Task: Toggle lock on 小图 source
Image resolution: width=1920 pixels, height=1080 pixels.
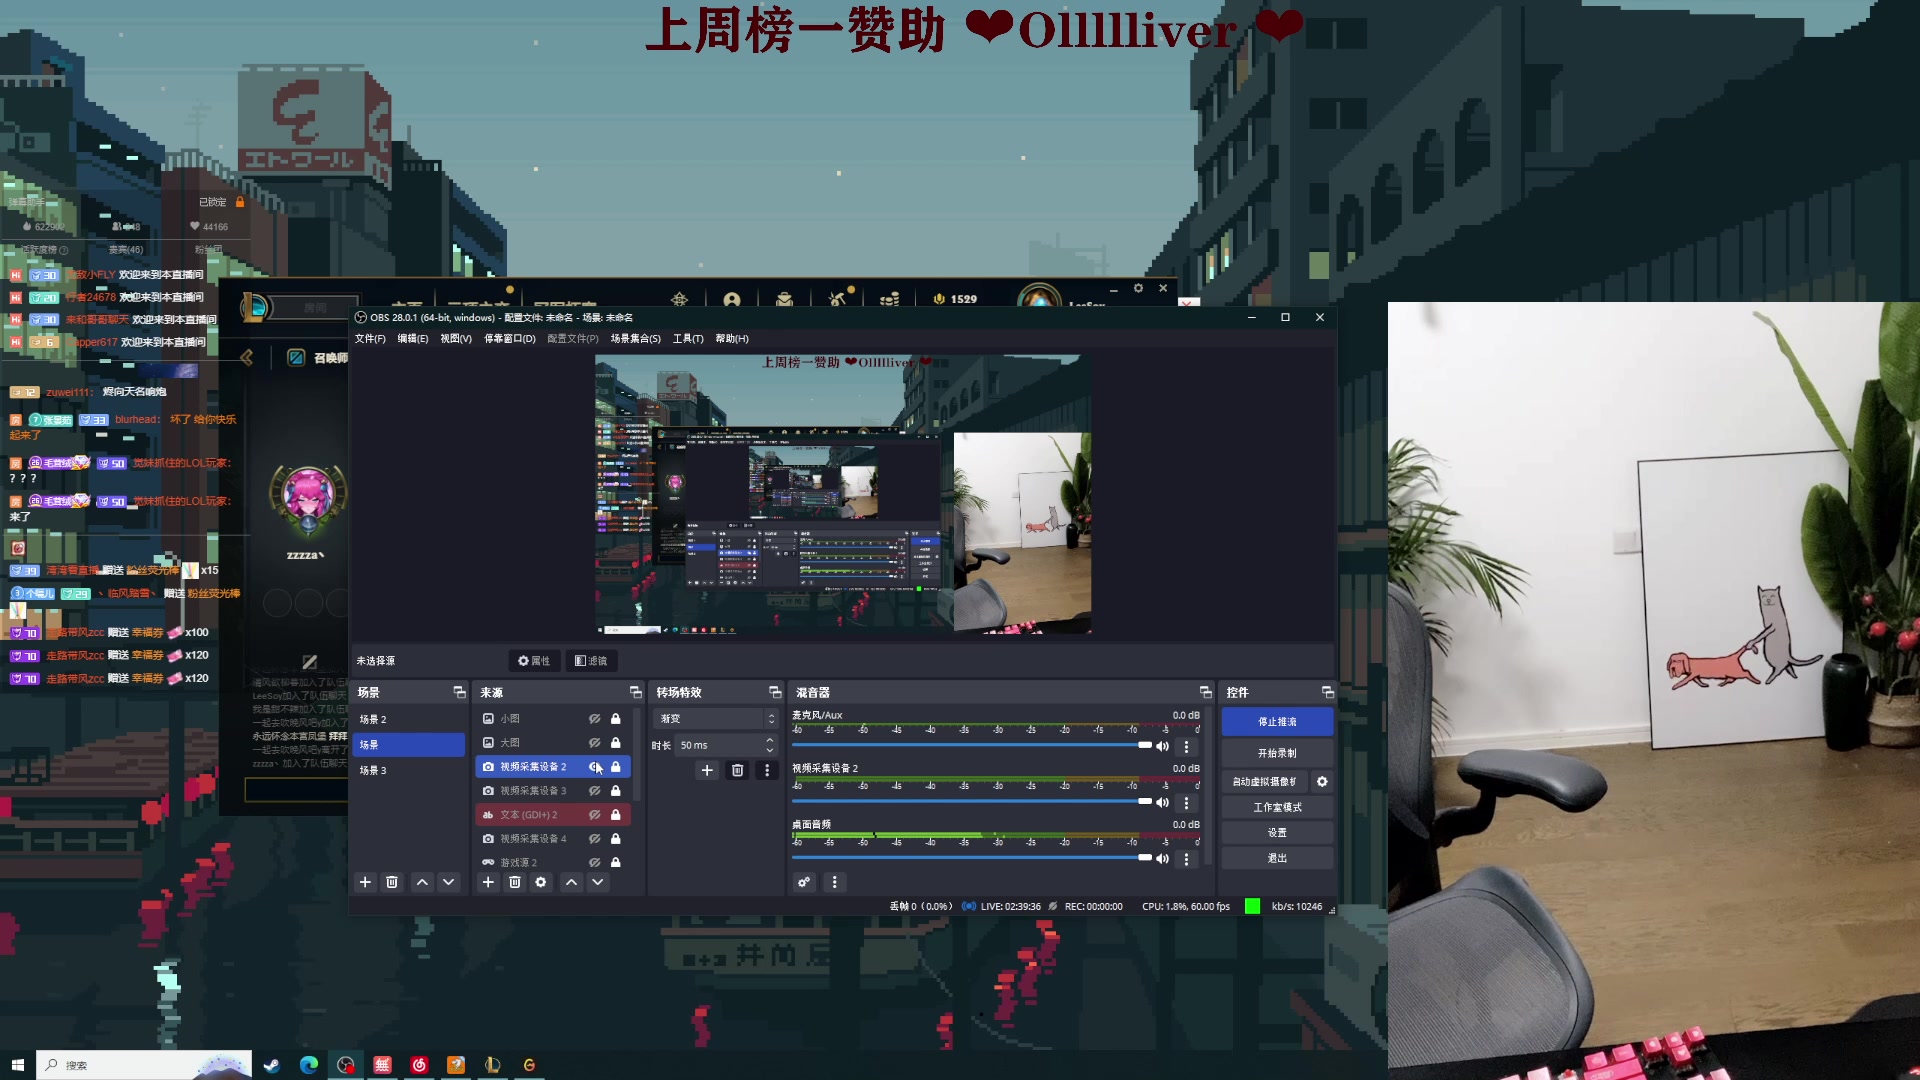Action: pyautogui.click(x=616, y=719)
